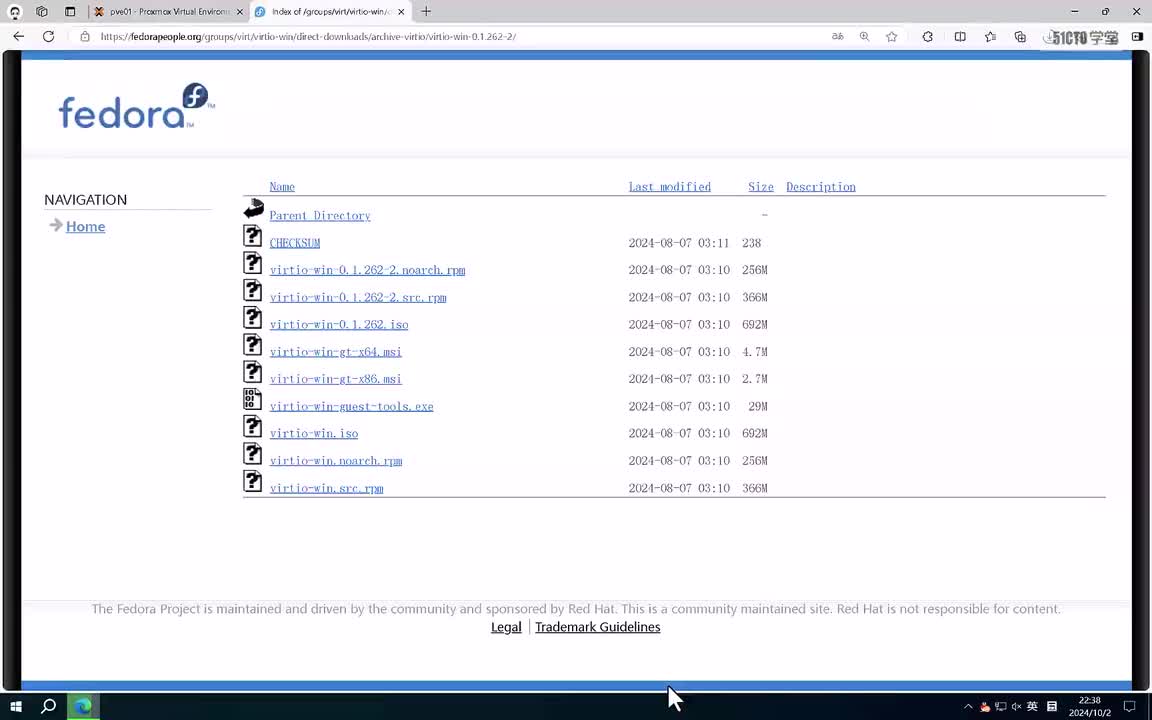Download virtio-win-0.1.262-2.noarch.rpm

coord(367,270)
